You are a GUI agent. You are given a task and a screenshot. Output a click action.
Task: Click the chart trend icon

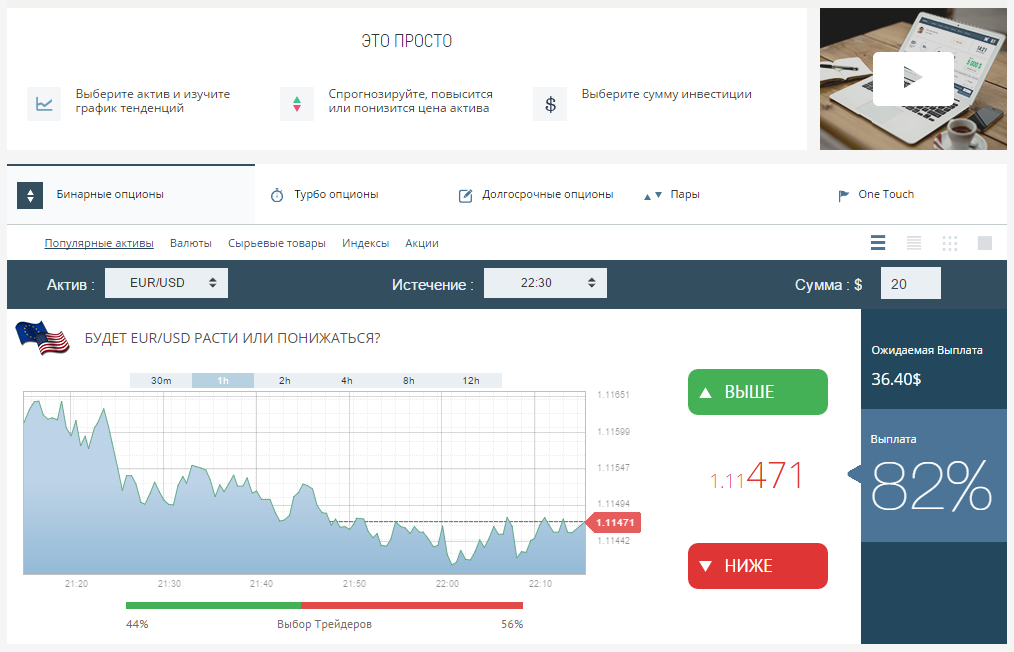[44, 103]
